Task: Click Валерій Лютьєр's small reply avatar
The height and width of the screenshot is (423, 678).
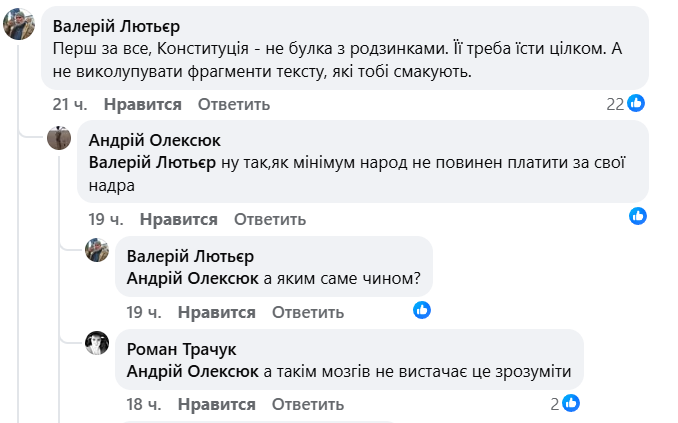Action: [97, 250]
